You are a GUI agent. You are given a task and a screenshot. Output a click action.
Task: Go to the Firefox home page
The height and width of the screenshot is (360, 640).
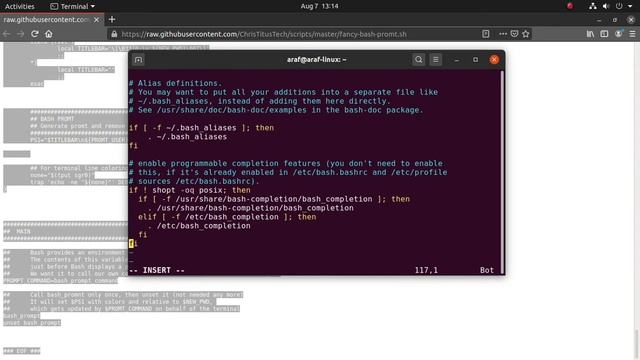[x=49, y=34]
